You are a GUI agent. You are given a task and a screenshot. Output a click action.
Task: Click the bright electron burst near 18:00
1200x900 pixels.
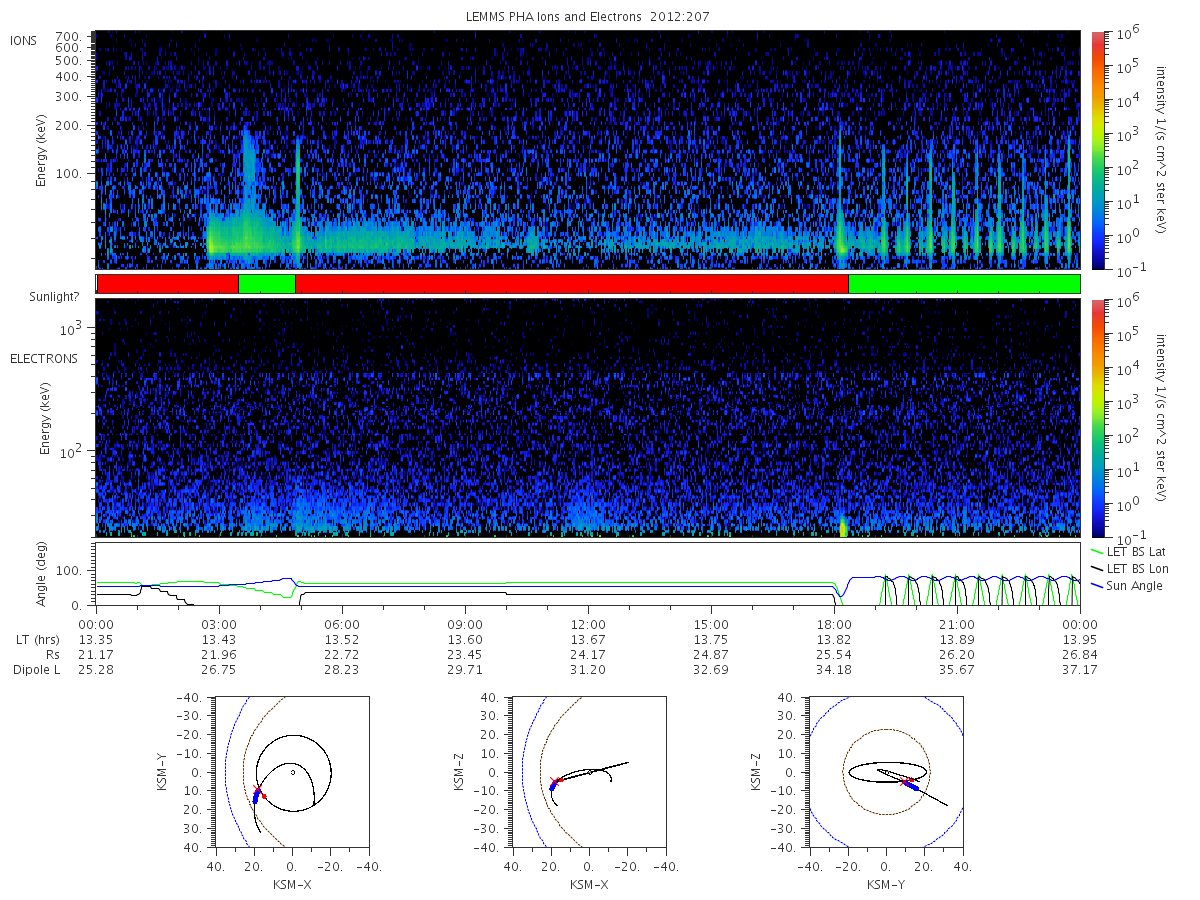843,526
